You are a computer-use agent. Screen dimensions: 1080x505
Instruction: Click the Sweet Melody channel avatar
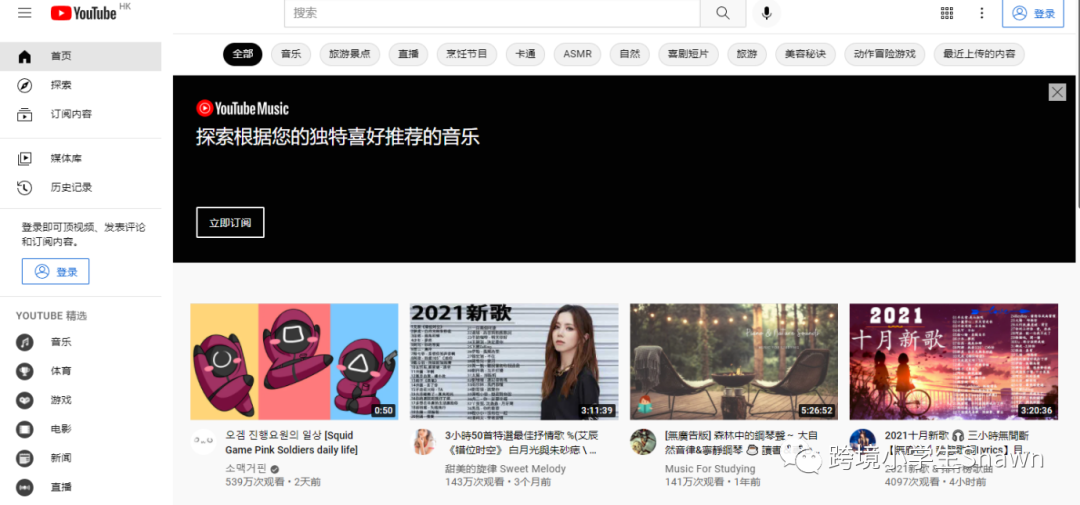423,442
